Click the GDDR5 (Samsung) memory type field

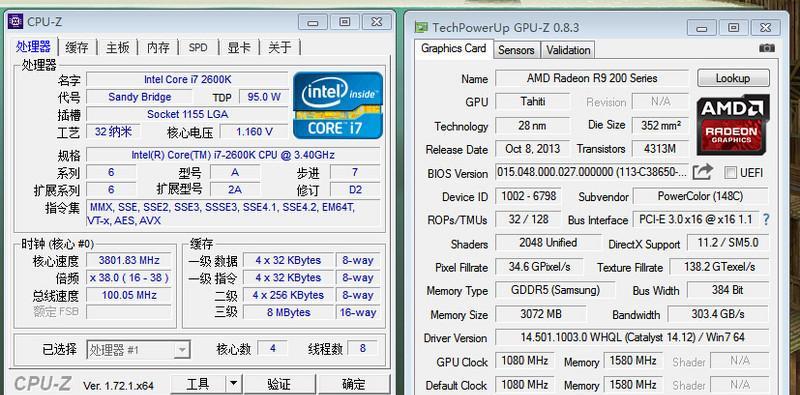tap(555, 290)
